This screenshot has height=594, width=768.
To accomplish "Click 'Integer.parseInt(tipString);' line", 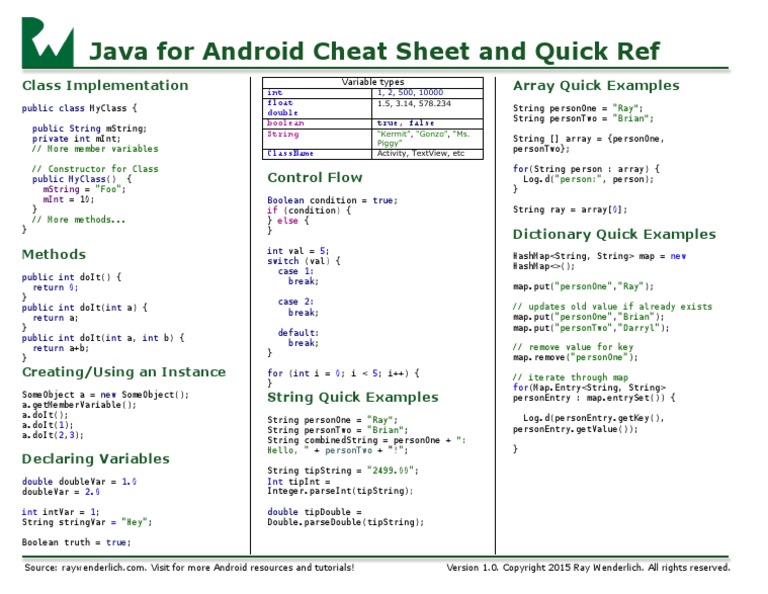I will (340, 491).
